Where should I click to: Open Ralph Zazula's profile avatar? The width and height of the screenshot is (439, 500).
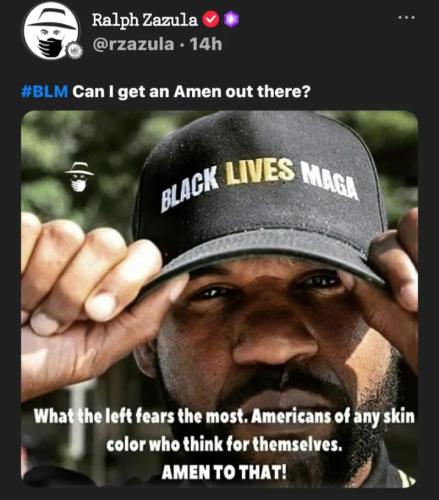[51, 31]
